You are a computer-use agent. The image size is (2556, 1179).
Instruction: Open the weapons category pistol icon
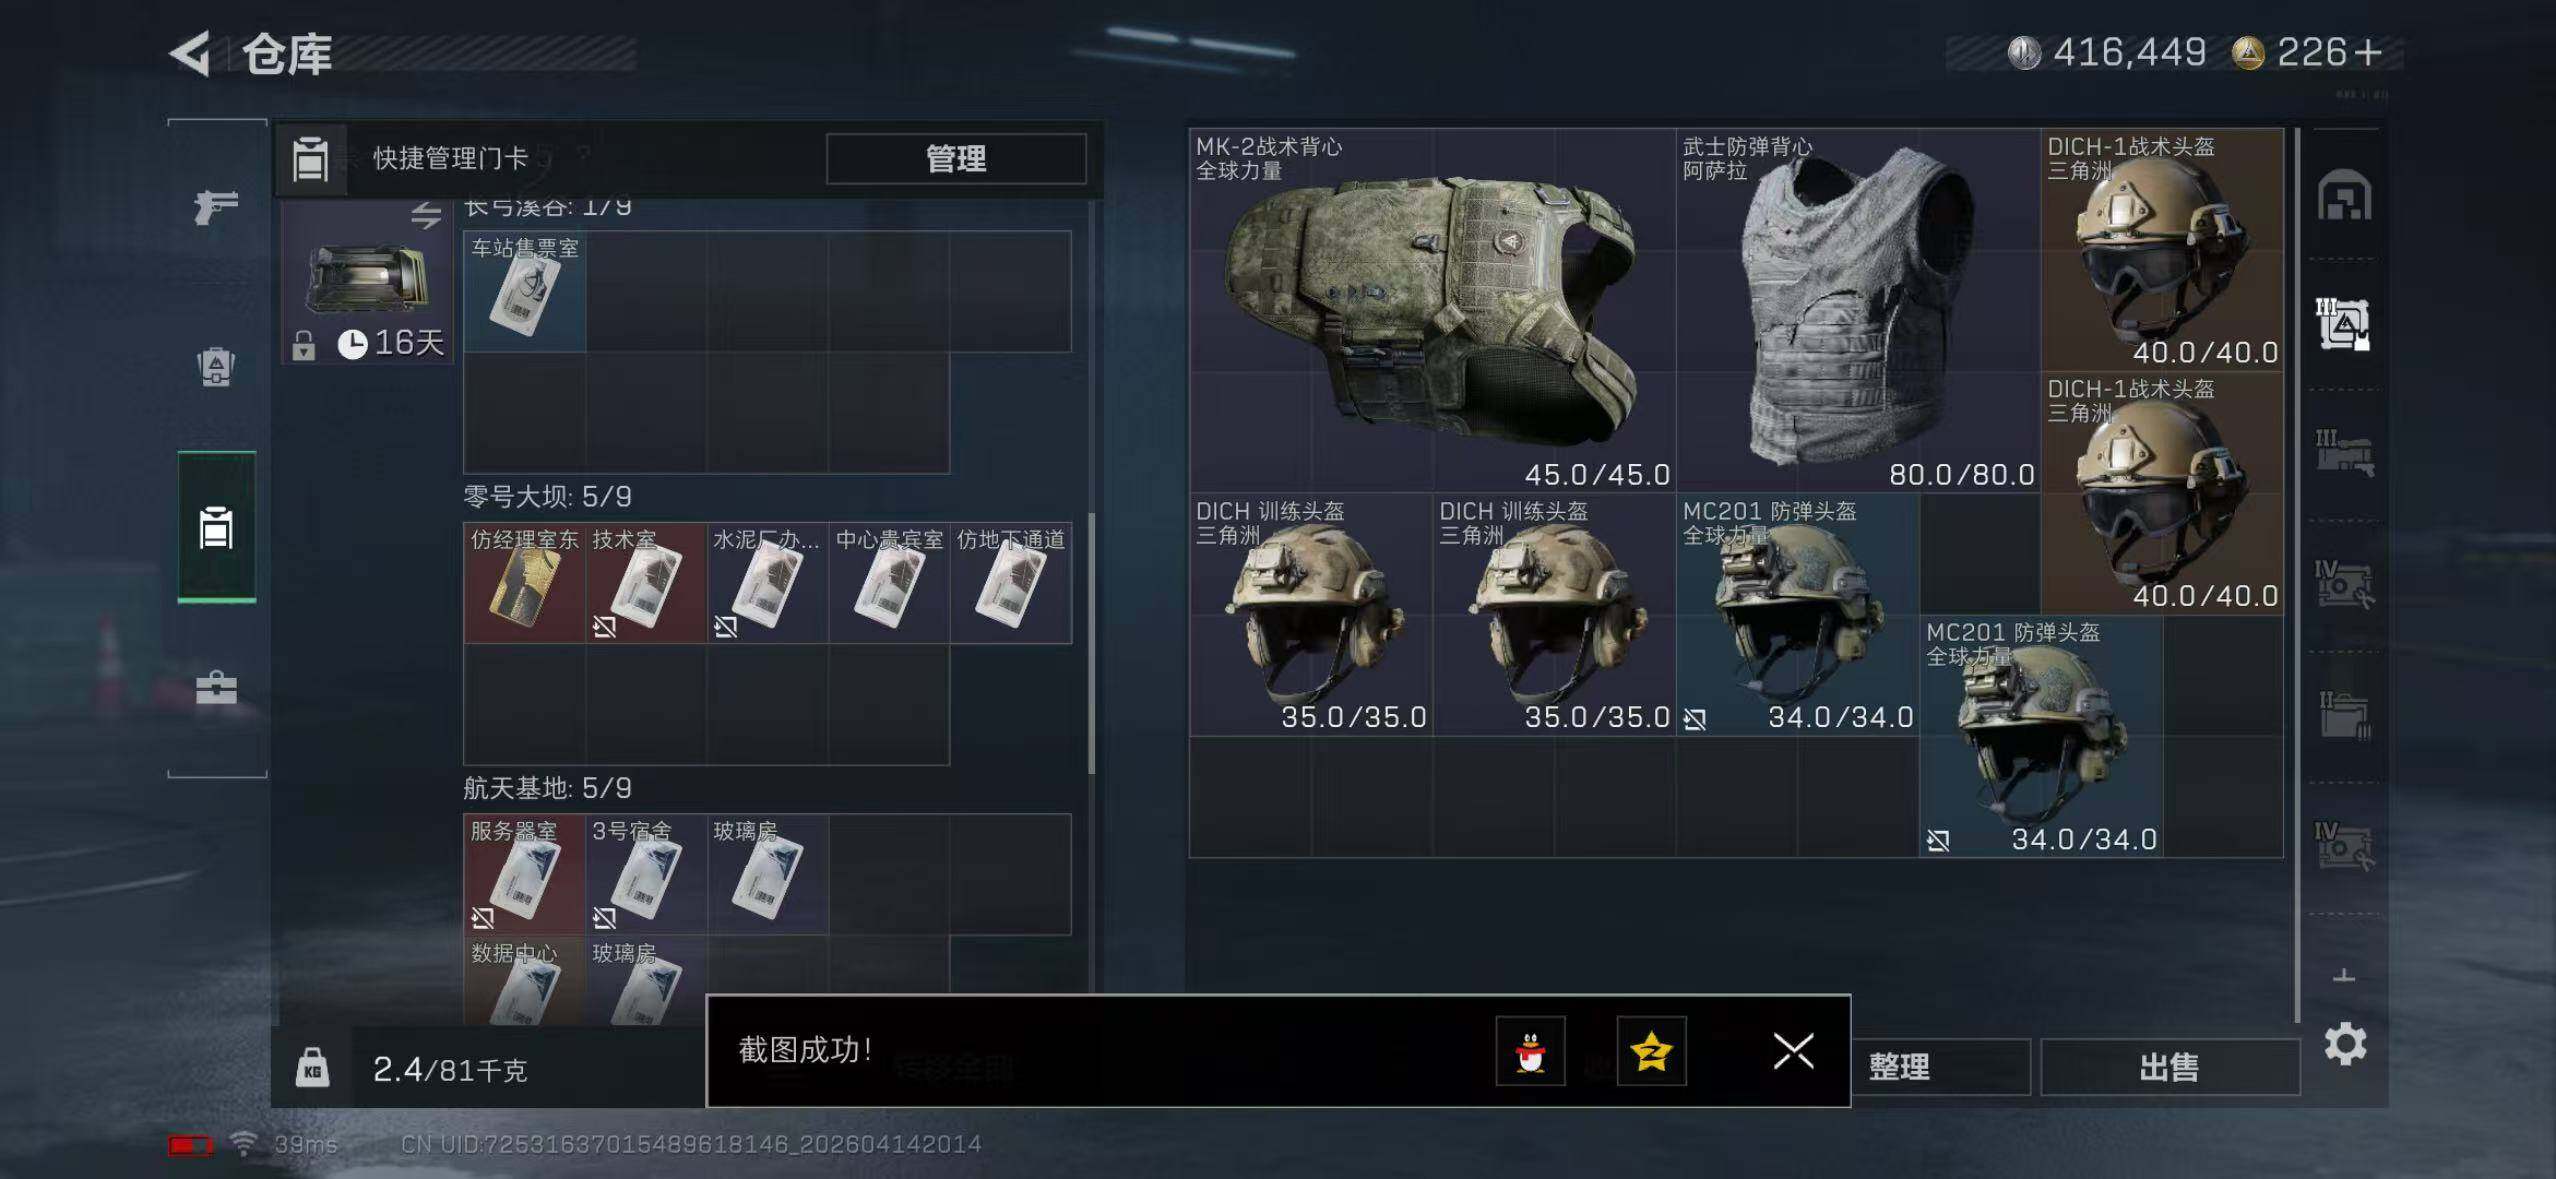216,207
